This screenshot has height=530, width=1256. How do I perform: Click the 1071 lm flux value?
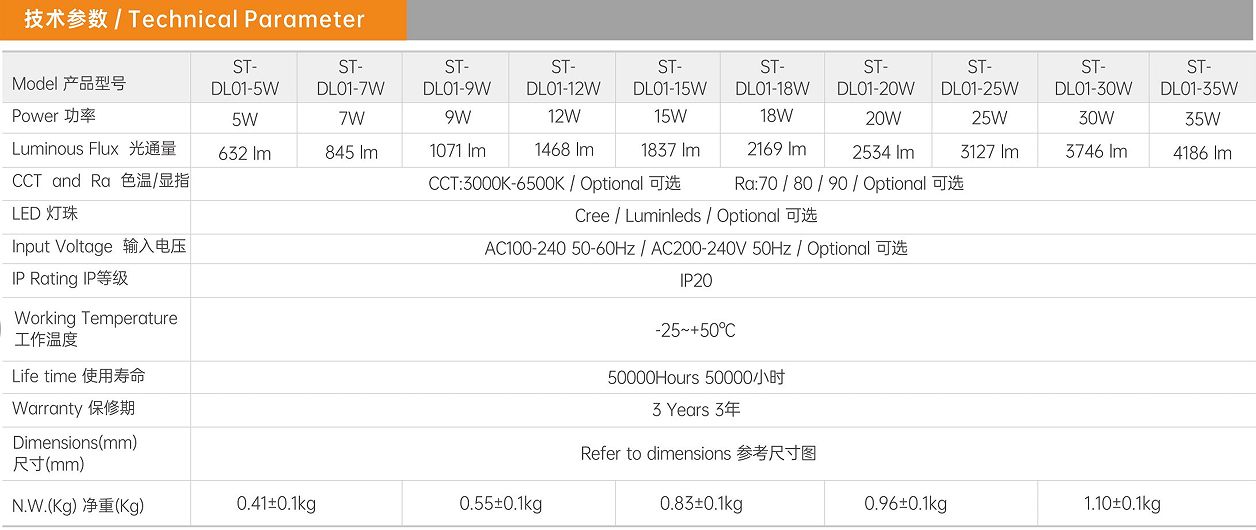[x=457, y=151]
